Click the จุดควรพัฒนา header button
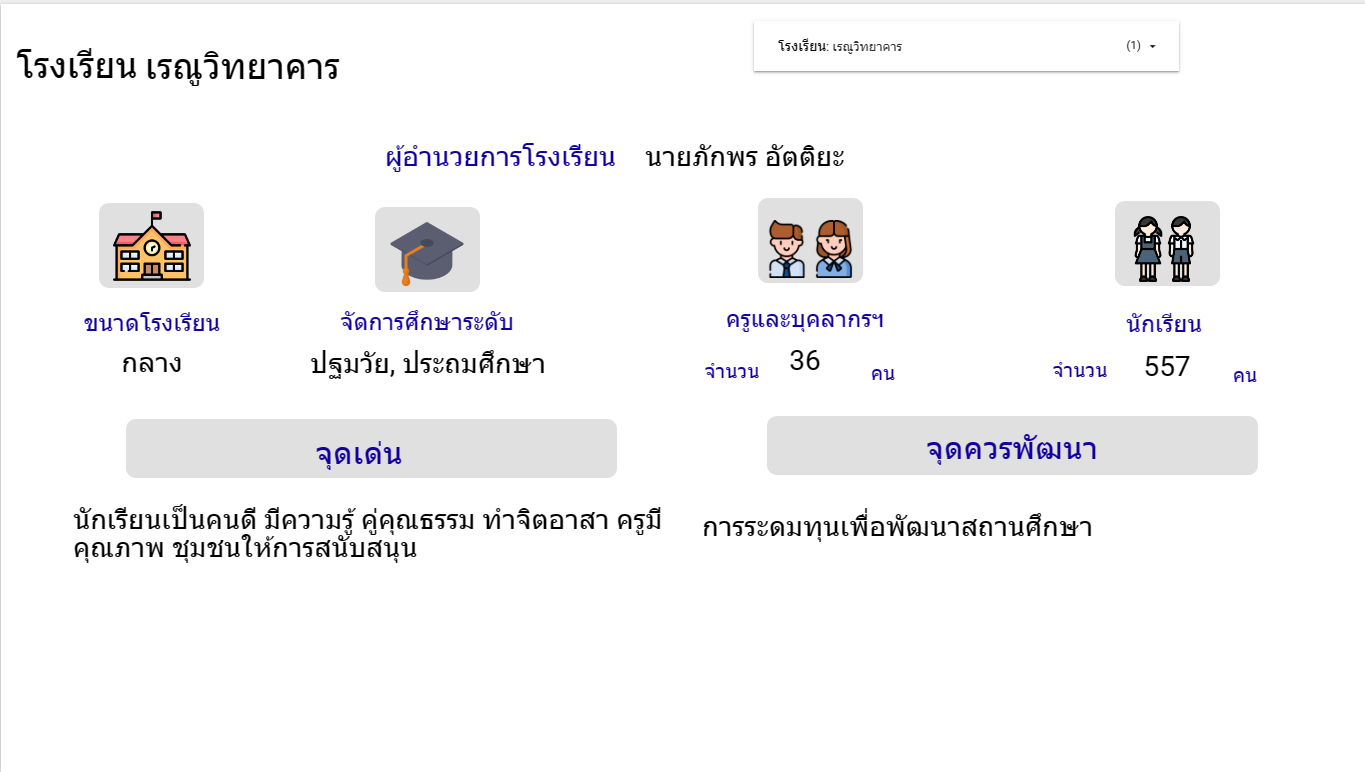This screenshot has width=1365, height=772. click(1012, 446)
